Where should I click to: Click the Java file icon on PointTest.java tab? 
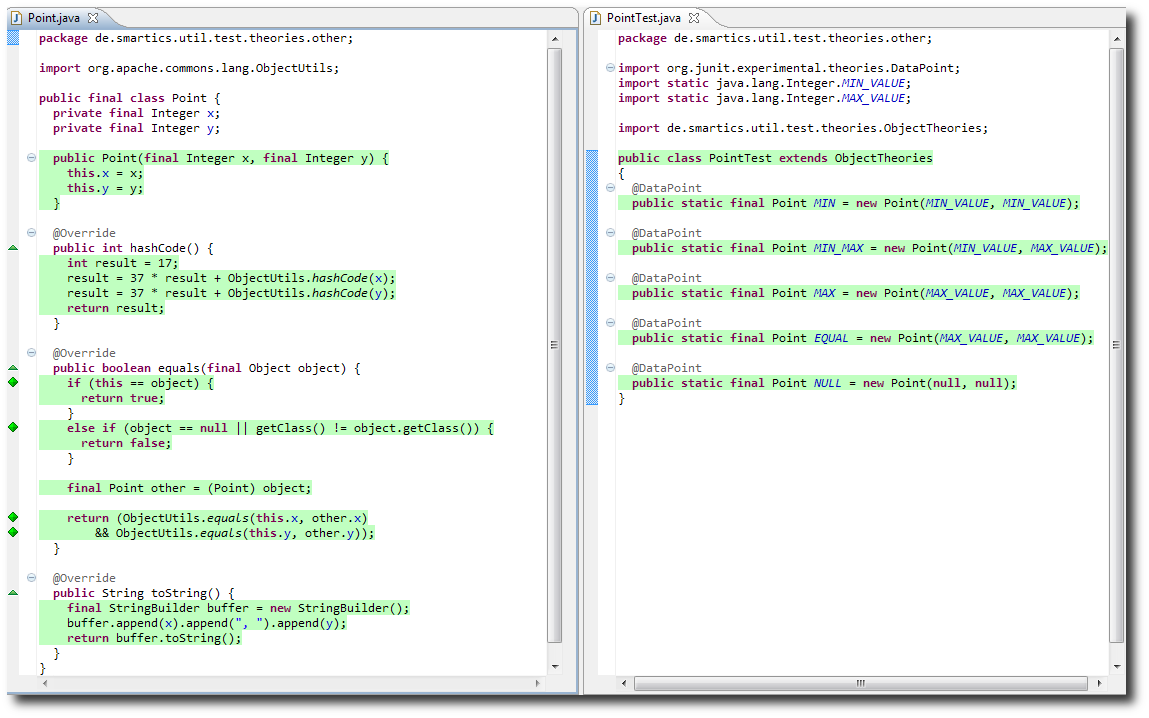(595, 18)
